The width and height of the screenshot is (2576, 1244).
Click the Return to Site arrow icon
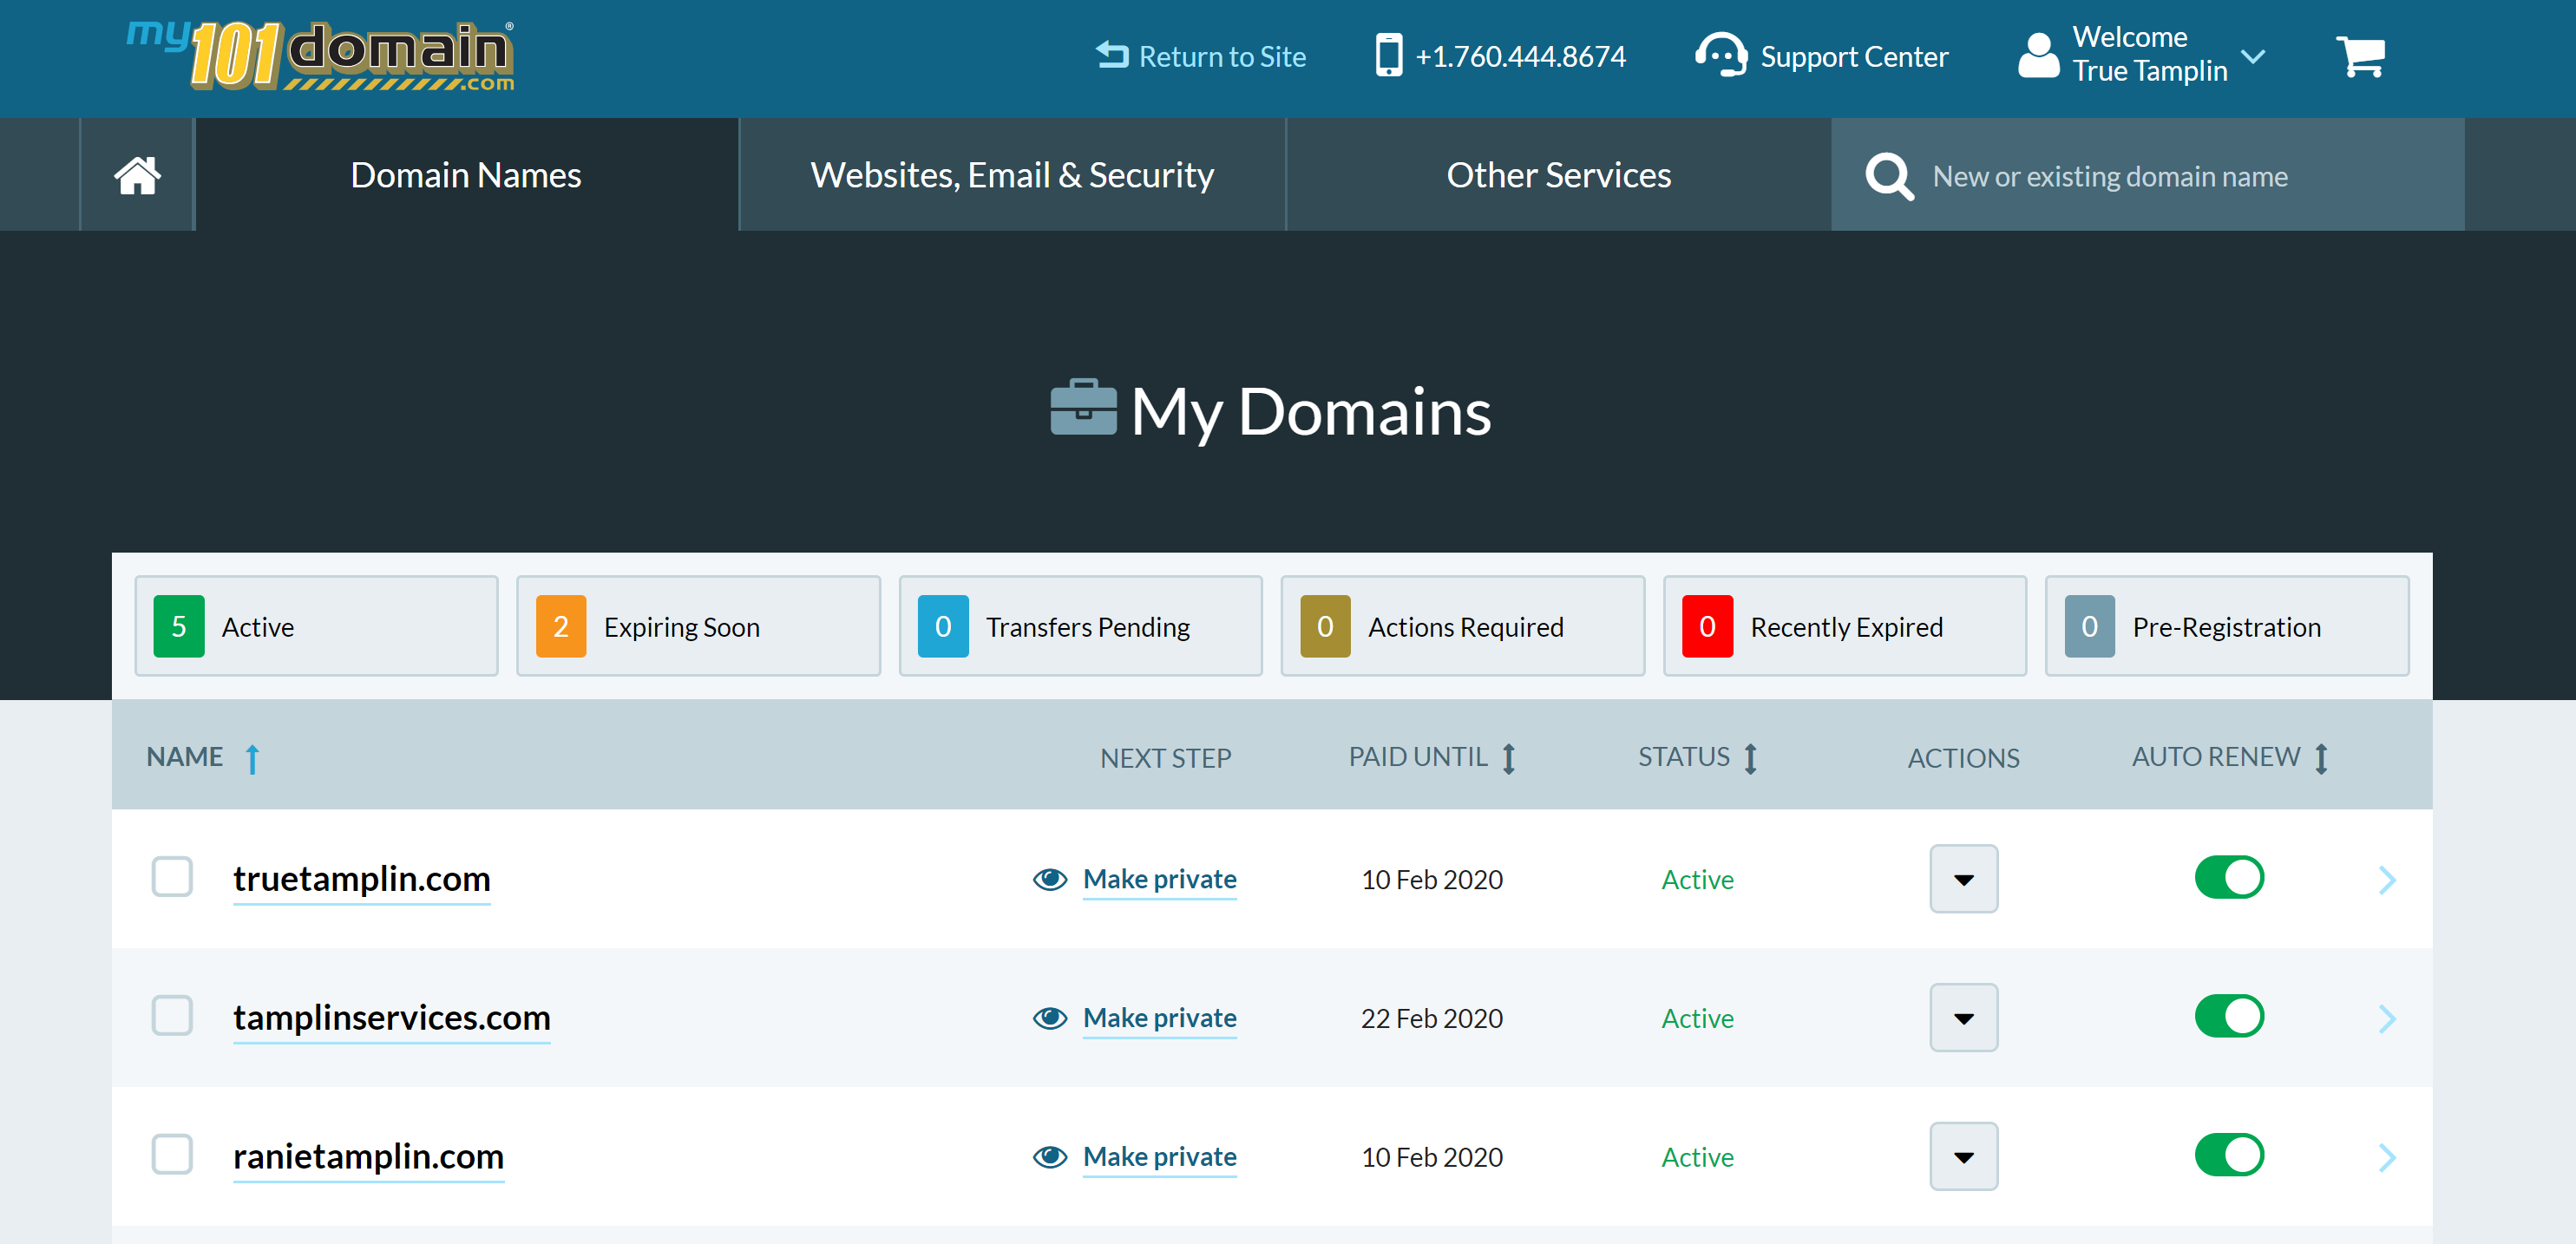[1111, 55]
